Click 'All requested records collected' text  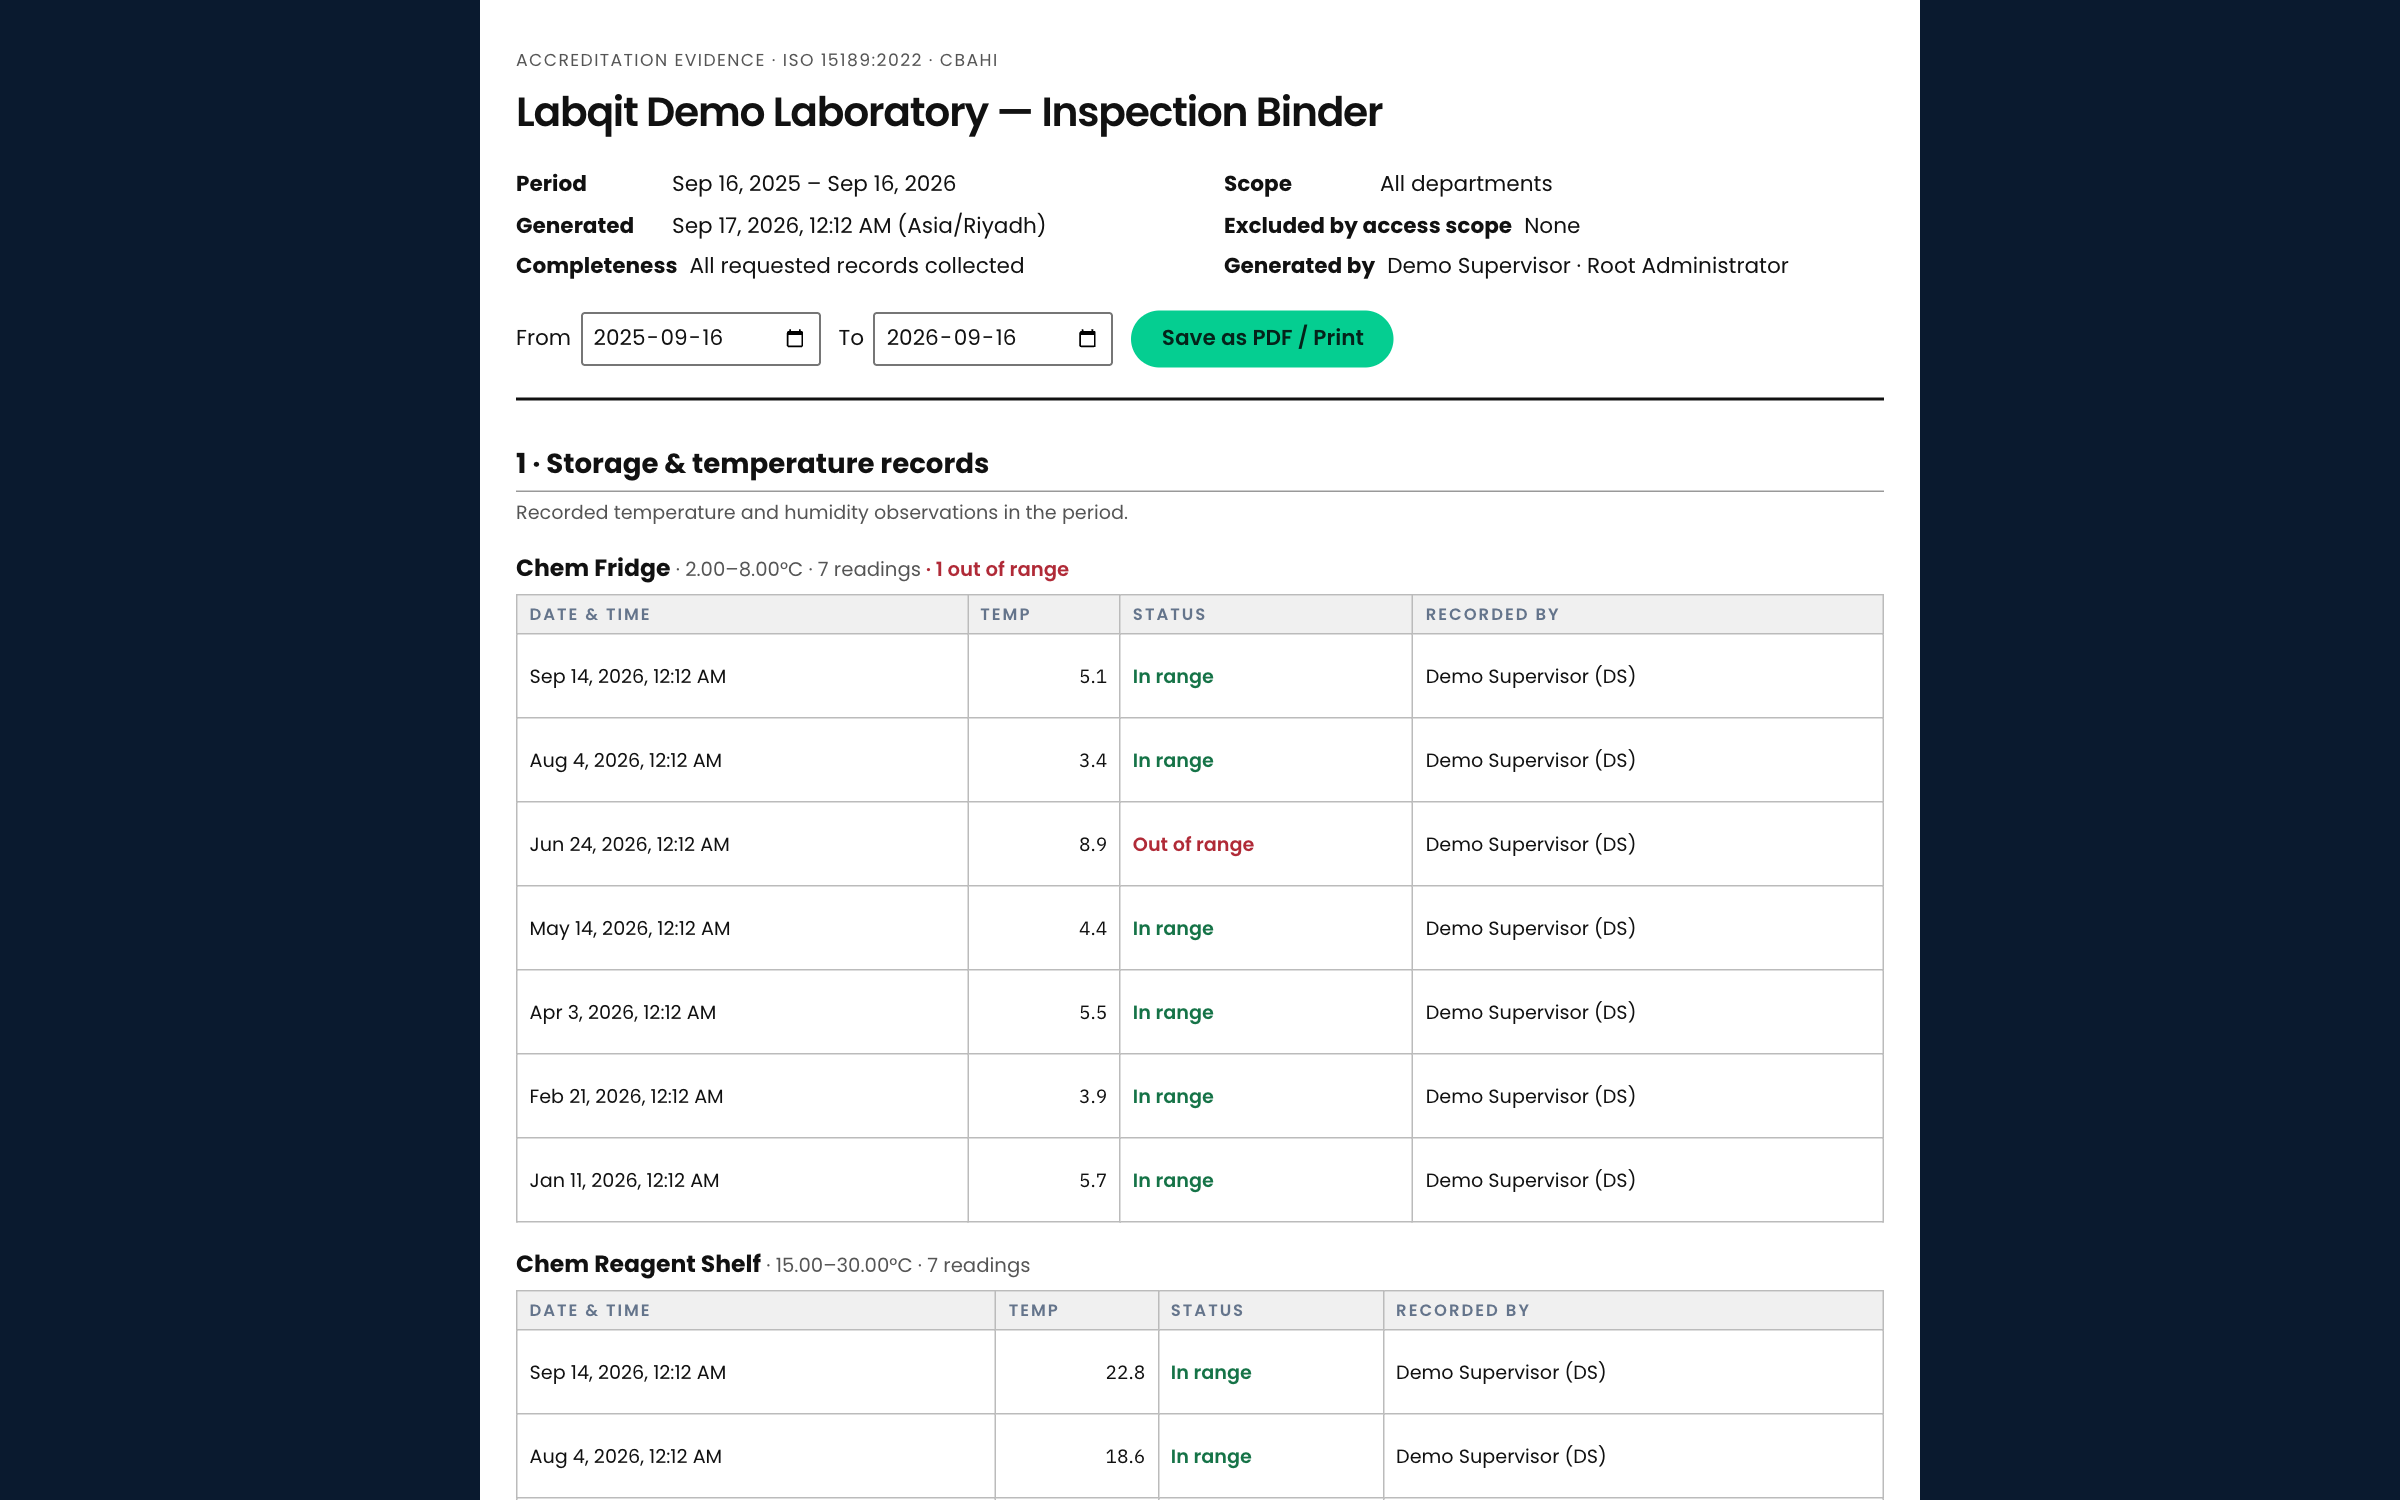coord(857,266)
